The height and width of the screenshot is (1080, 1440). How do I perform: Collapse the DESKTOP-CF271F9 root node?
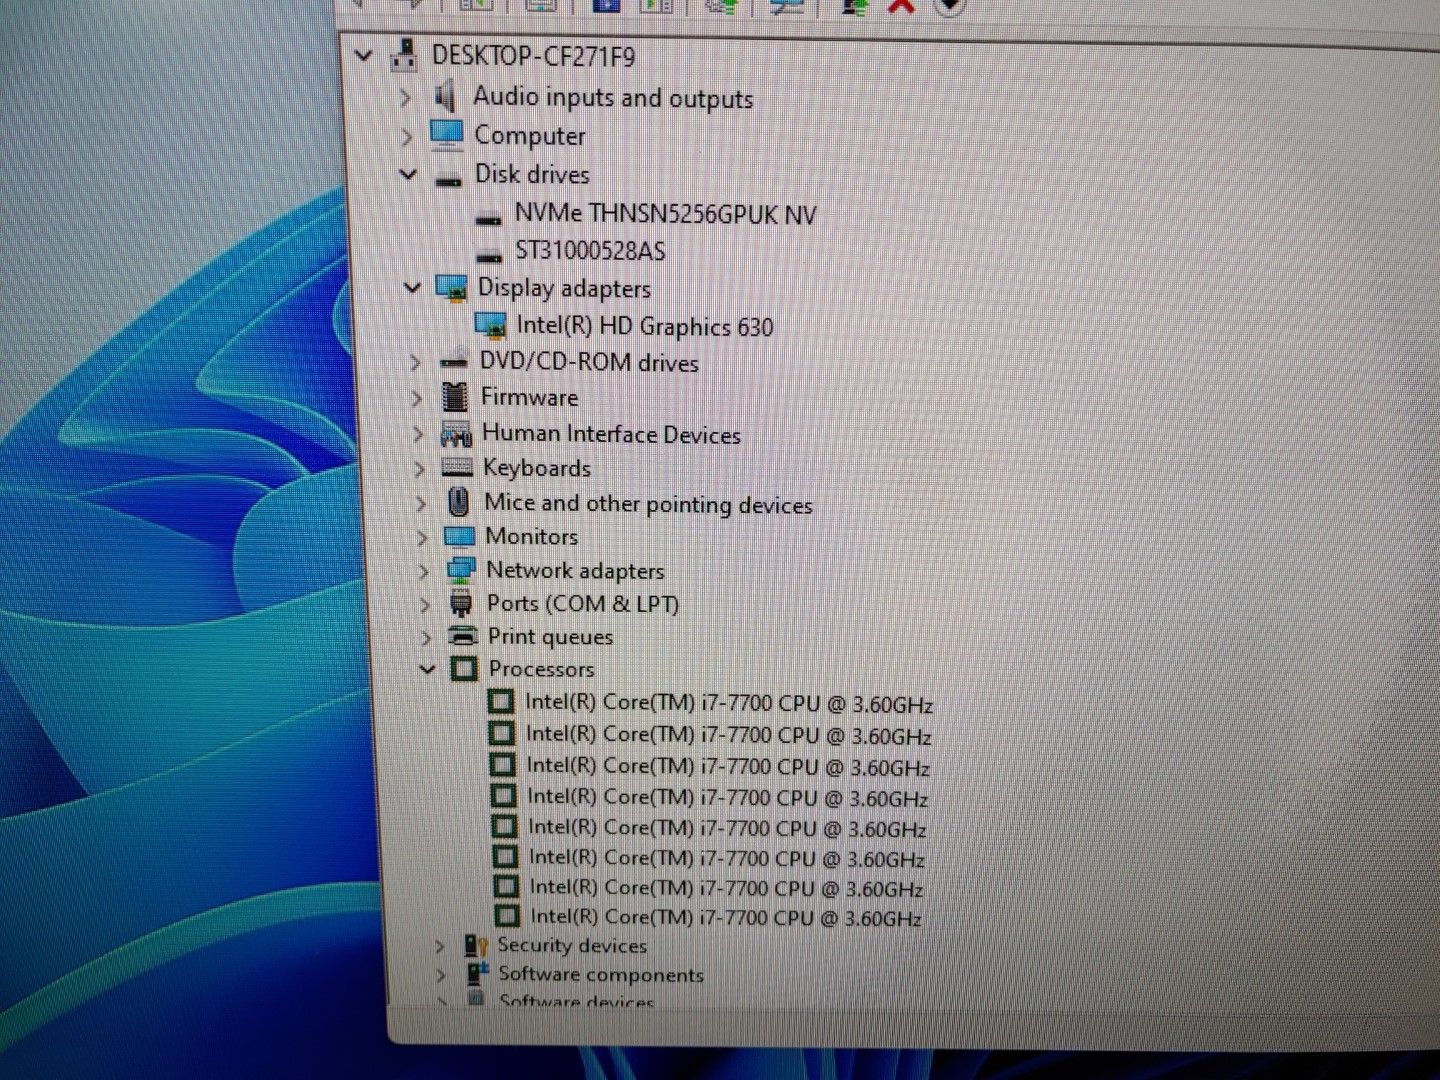(x=364, y=55)
